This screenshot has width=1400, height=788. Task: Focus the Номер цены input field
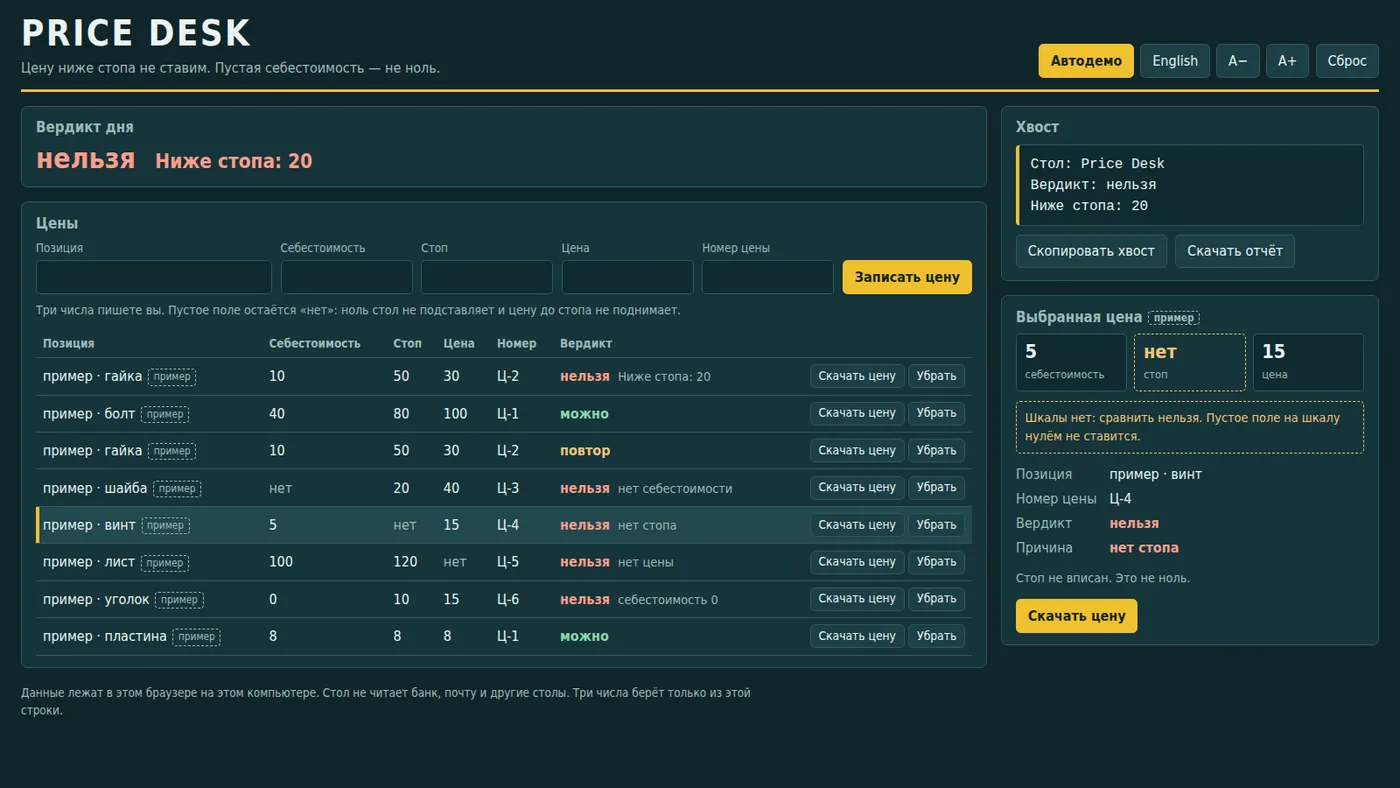[x=768, y=277]
